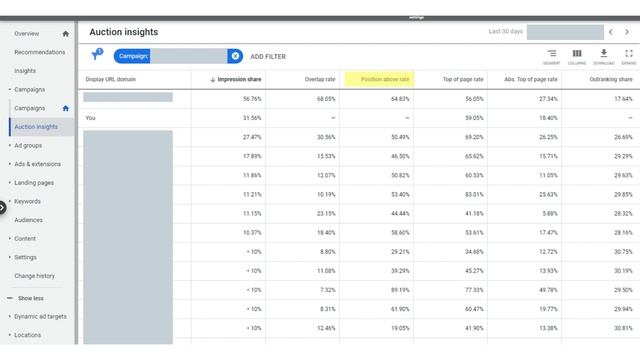Select Auction insights in the sidebar
Image resolution: width=640 pixels, height=360 pixels.
click(36, 127)
